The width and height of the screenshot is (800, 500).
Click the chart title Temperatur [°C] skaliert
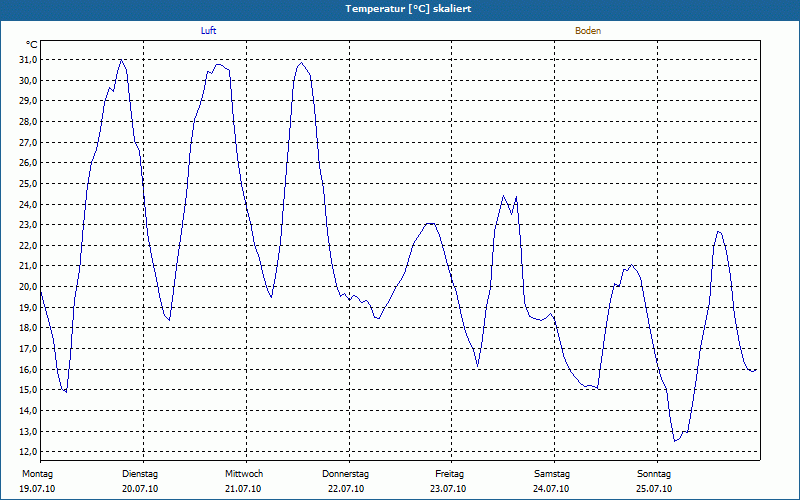coord(408,9)
